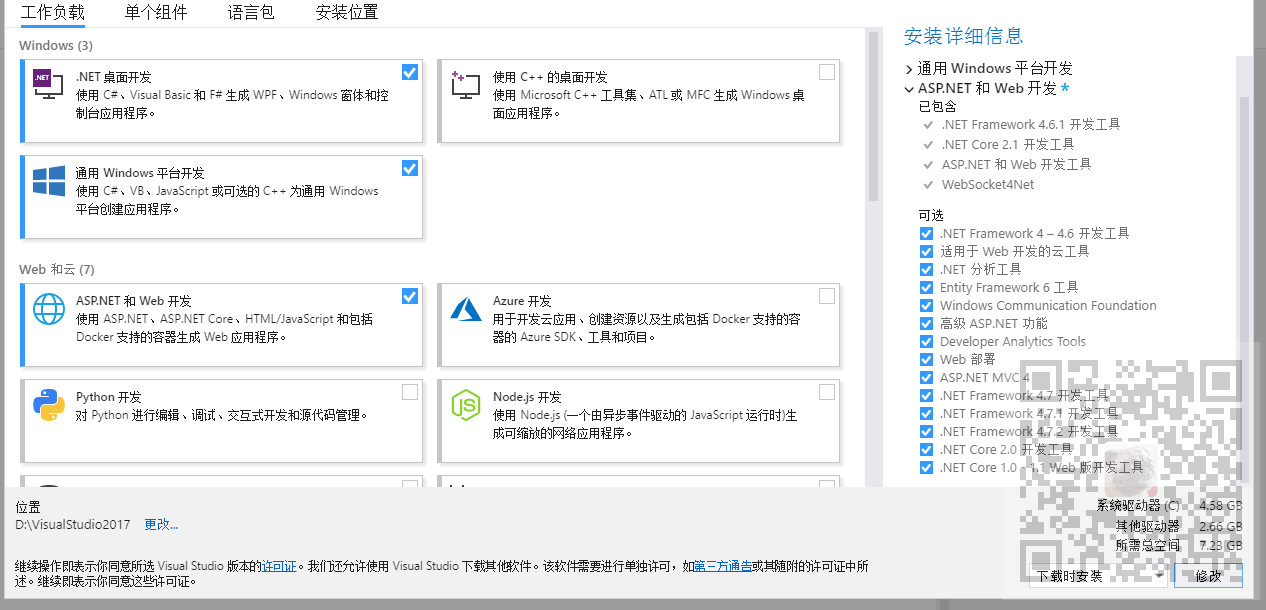Screen dimensions: 1266x610
Task: Open the 语言包 tab
Action: 250,13
